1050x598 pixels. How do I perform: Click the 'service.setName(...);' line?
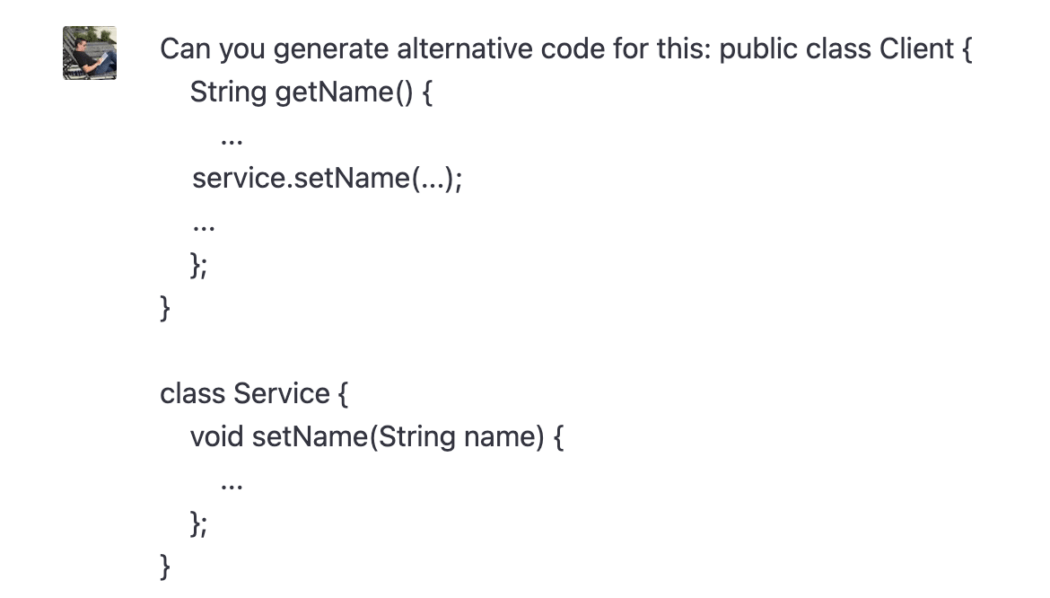(x=327, y=179)
